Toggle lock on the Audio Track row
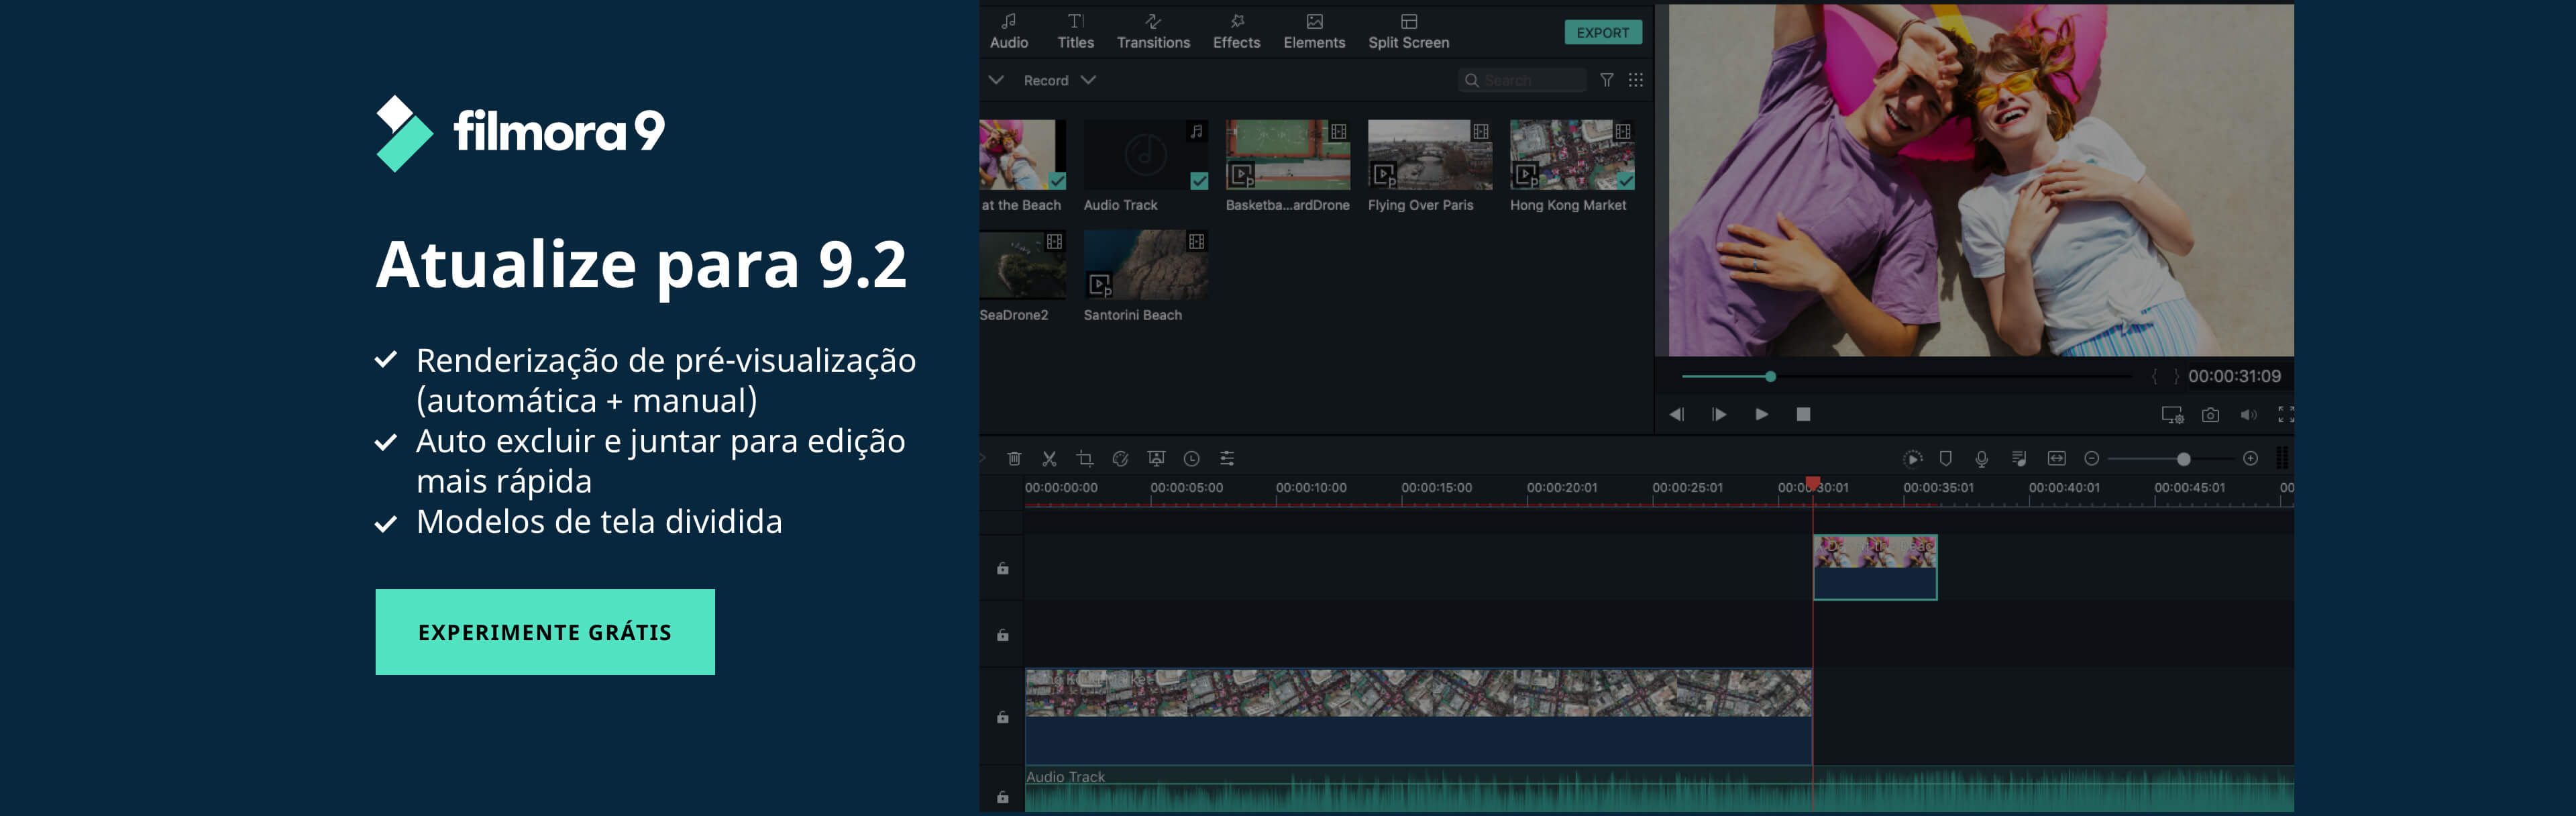This screenshot has width=2576, height=816. [1002, 797]
